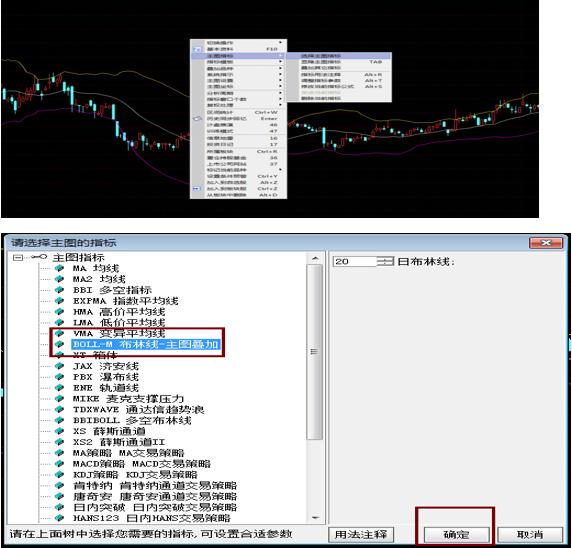Click the icon beside KDJ策略 item
Screen dimensions: 572x548
59,474
